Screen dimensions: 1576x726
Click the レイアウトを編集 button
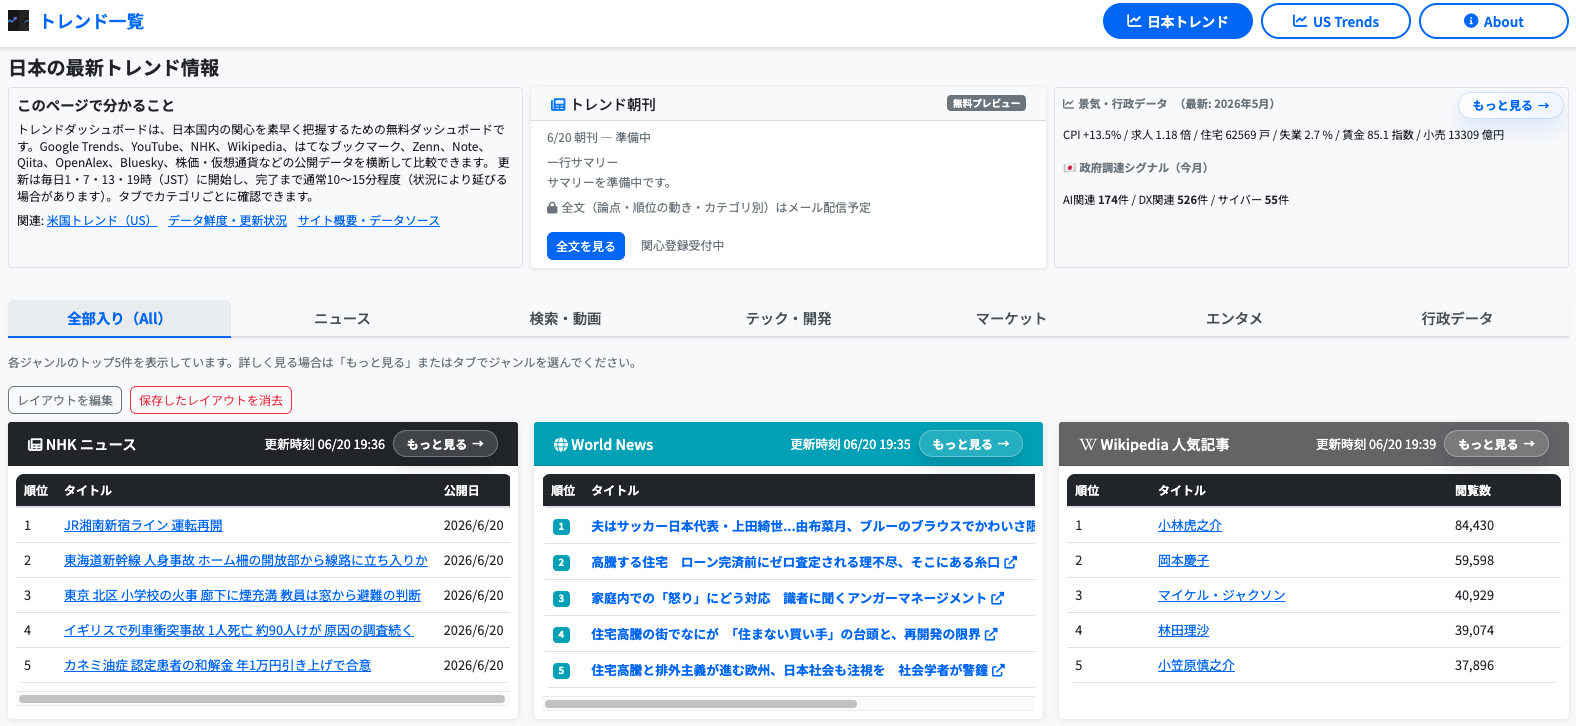pyautogui.click(x=65, y=400)
